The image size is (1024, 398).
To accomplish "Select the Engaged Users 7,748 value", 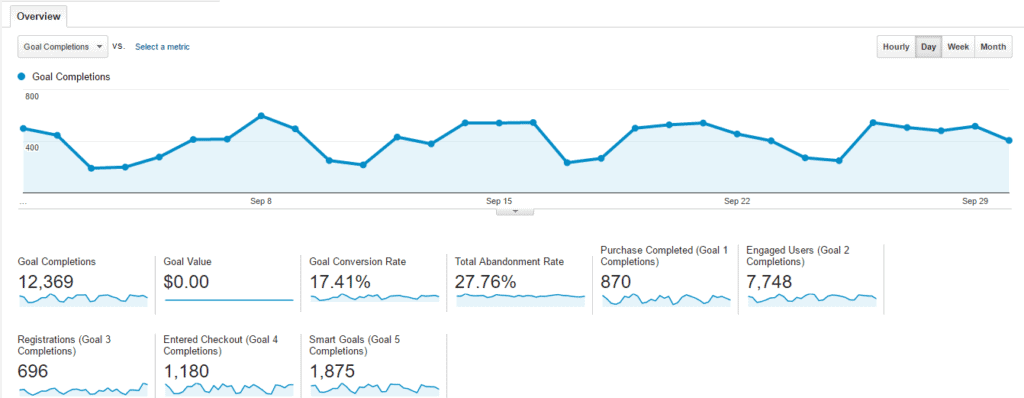I will coord(769,282).
